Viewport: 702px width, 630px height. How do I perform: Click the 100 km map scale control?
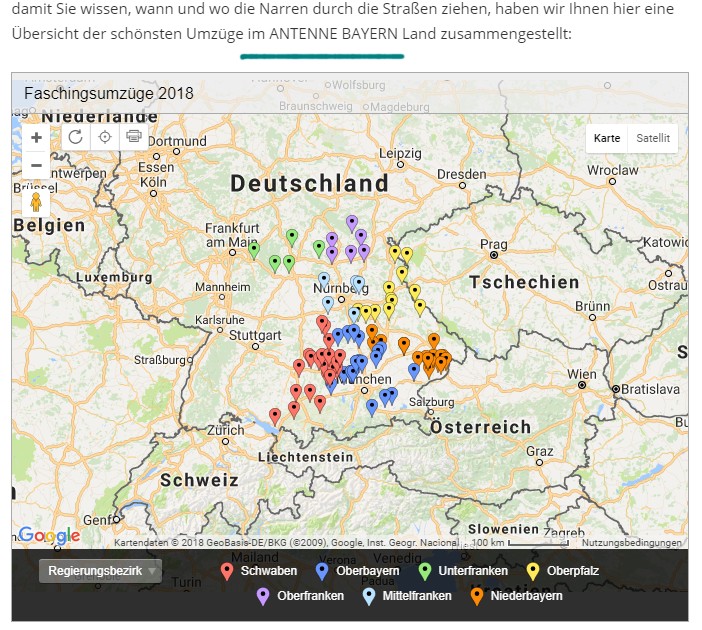519,543
